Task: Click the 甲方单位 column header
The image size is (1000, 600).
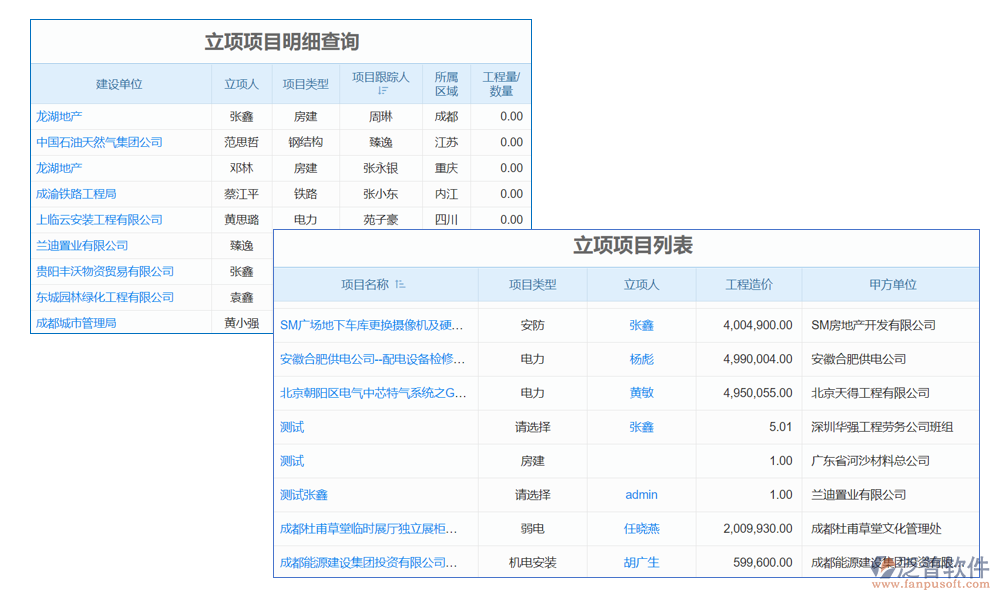Action: (x=892, y=285)
